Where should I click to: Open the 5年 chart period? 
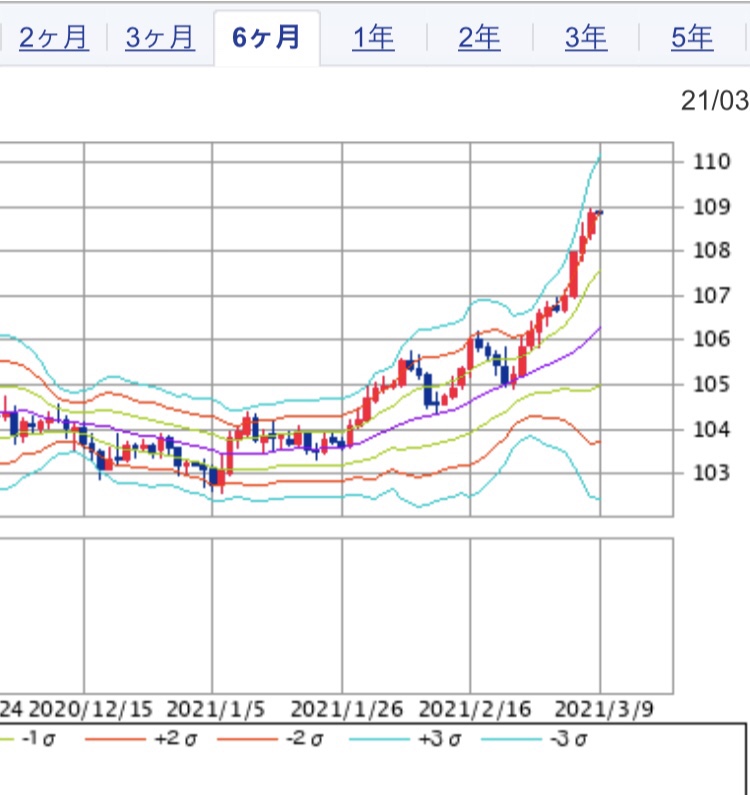click(692, 38)
